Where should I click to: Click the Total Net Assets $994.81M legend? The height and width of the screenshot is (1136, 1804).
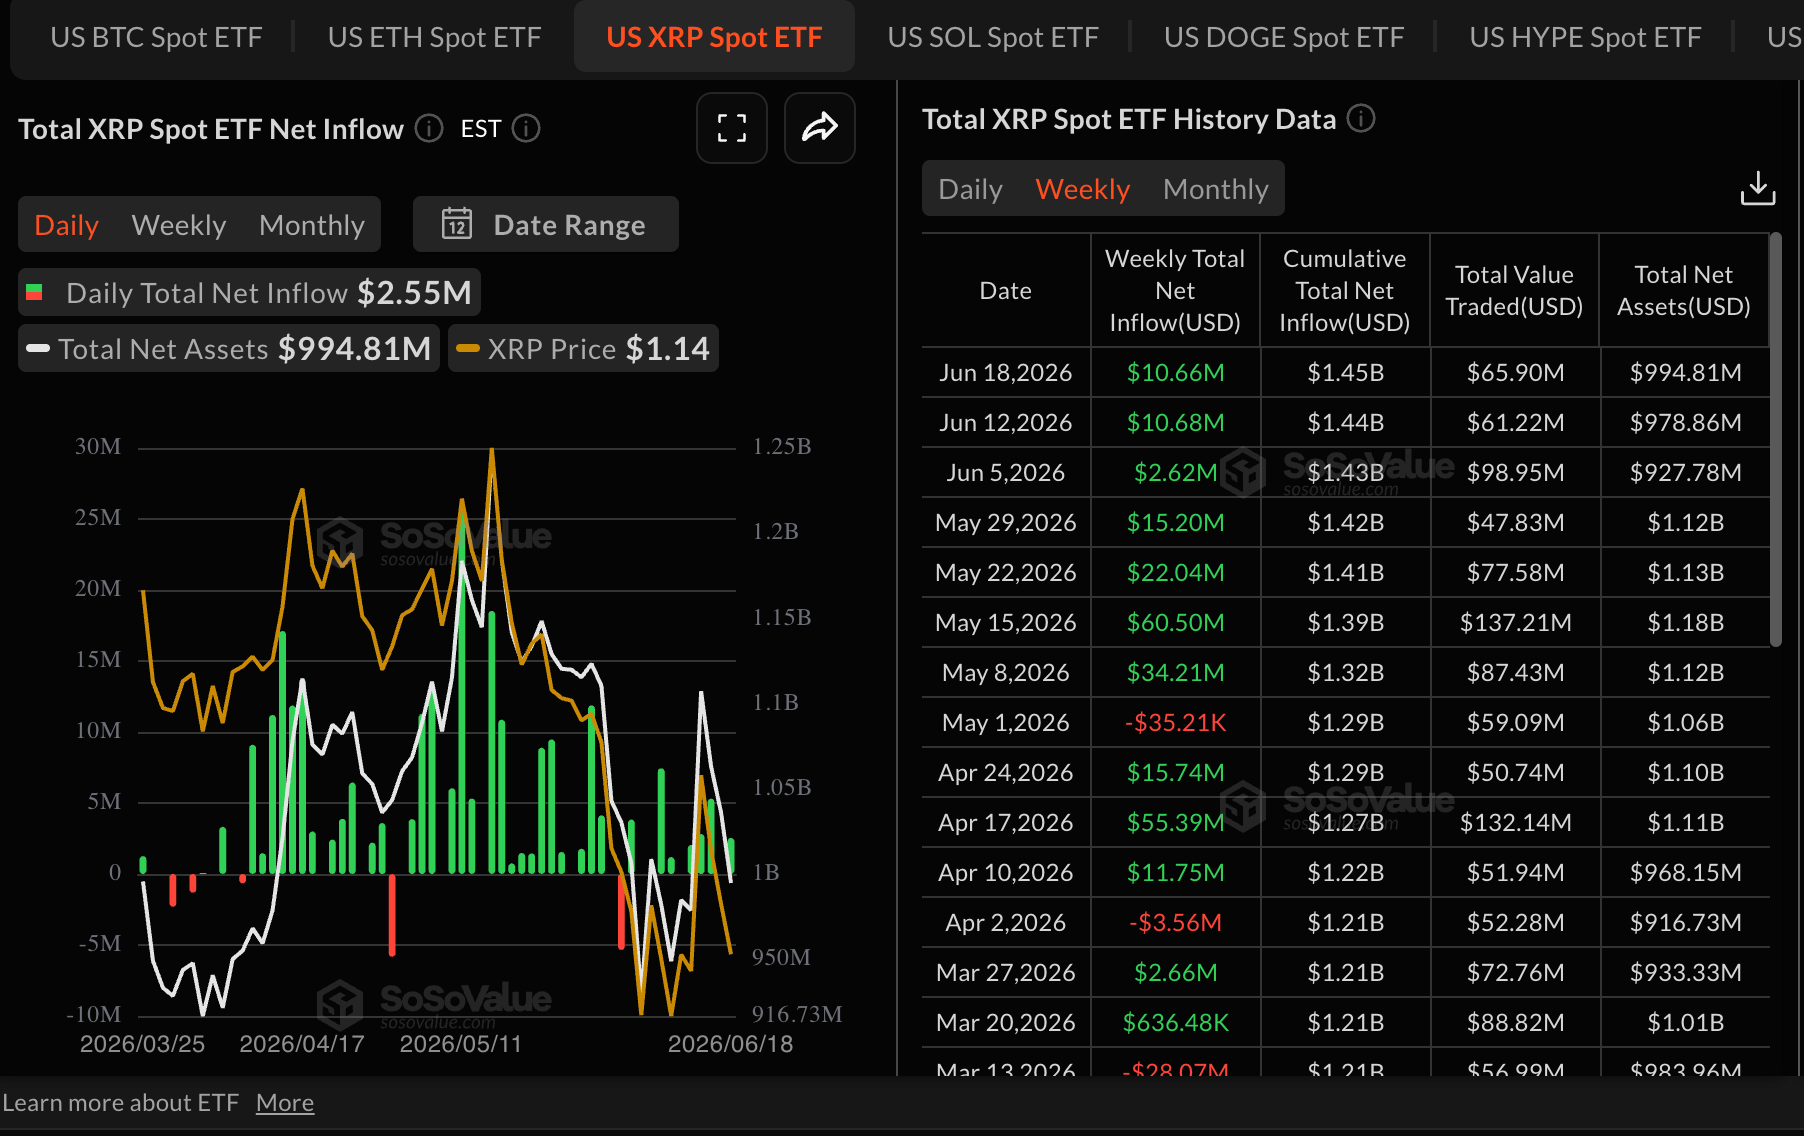229,348
